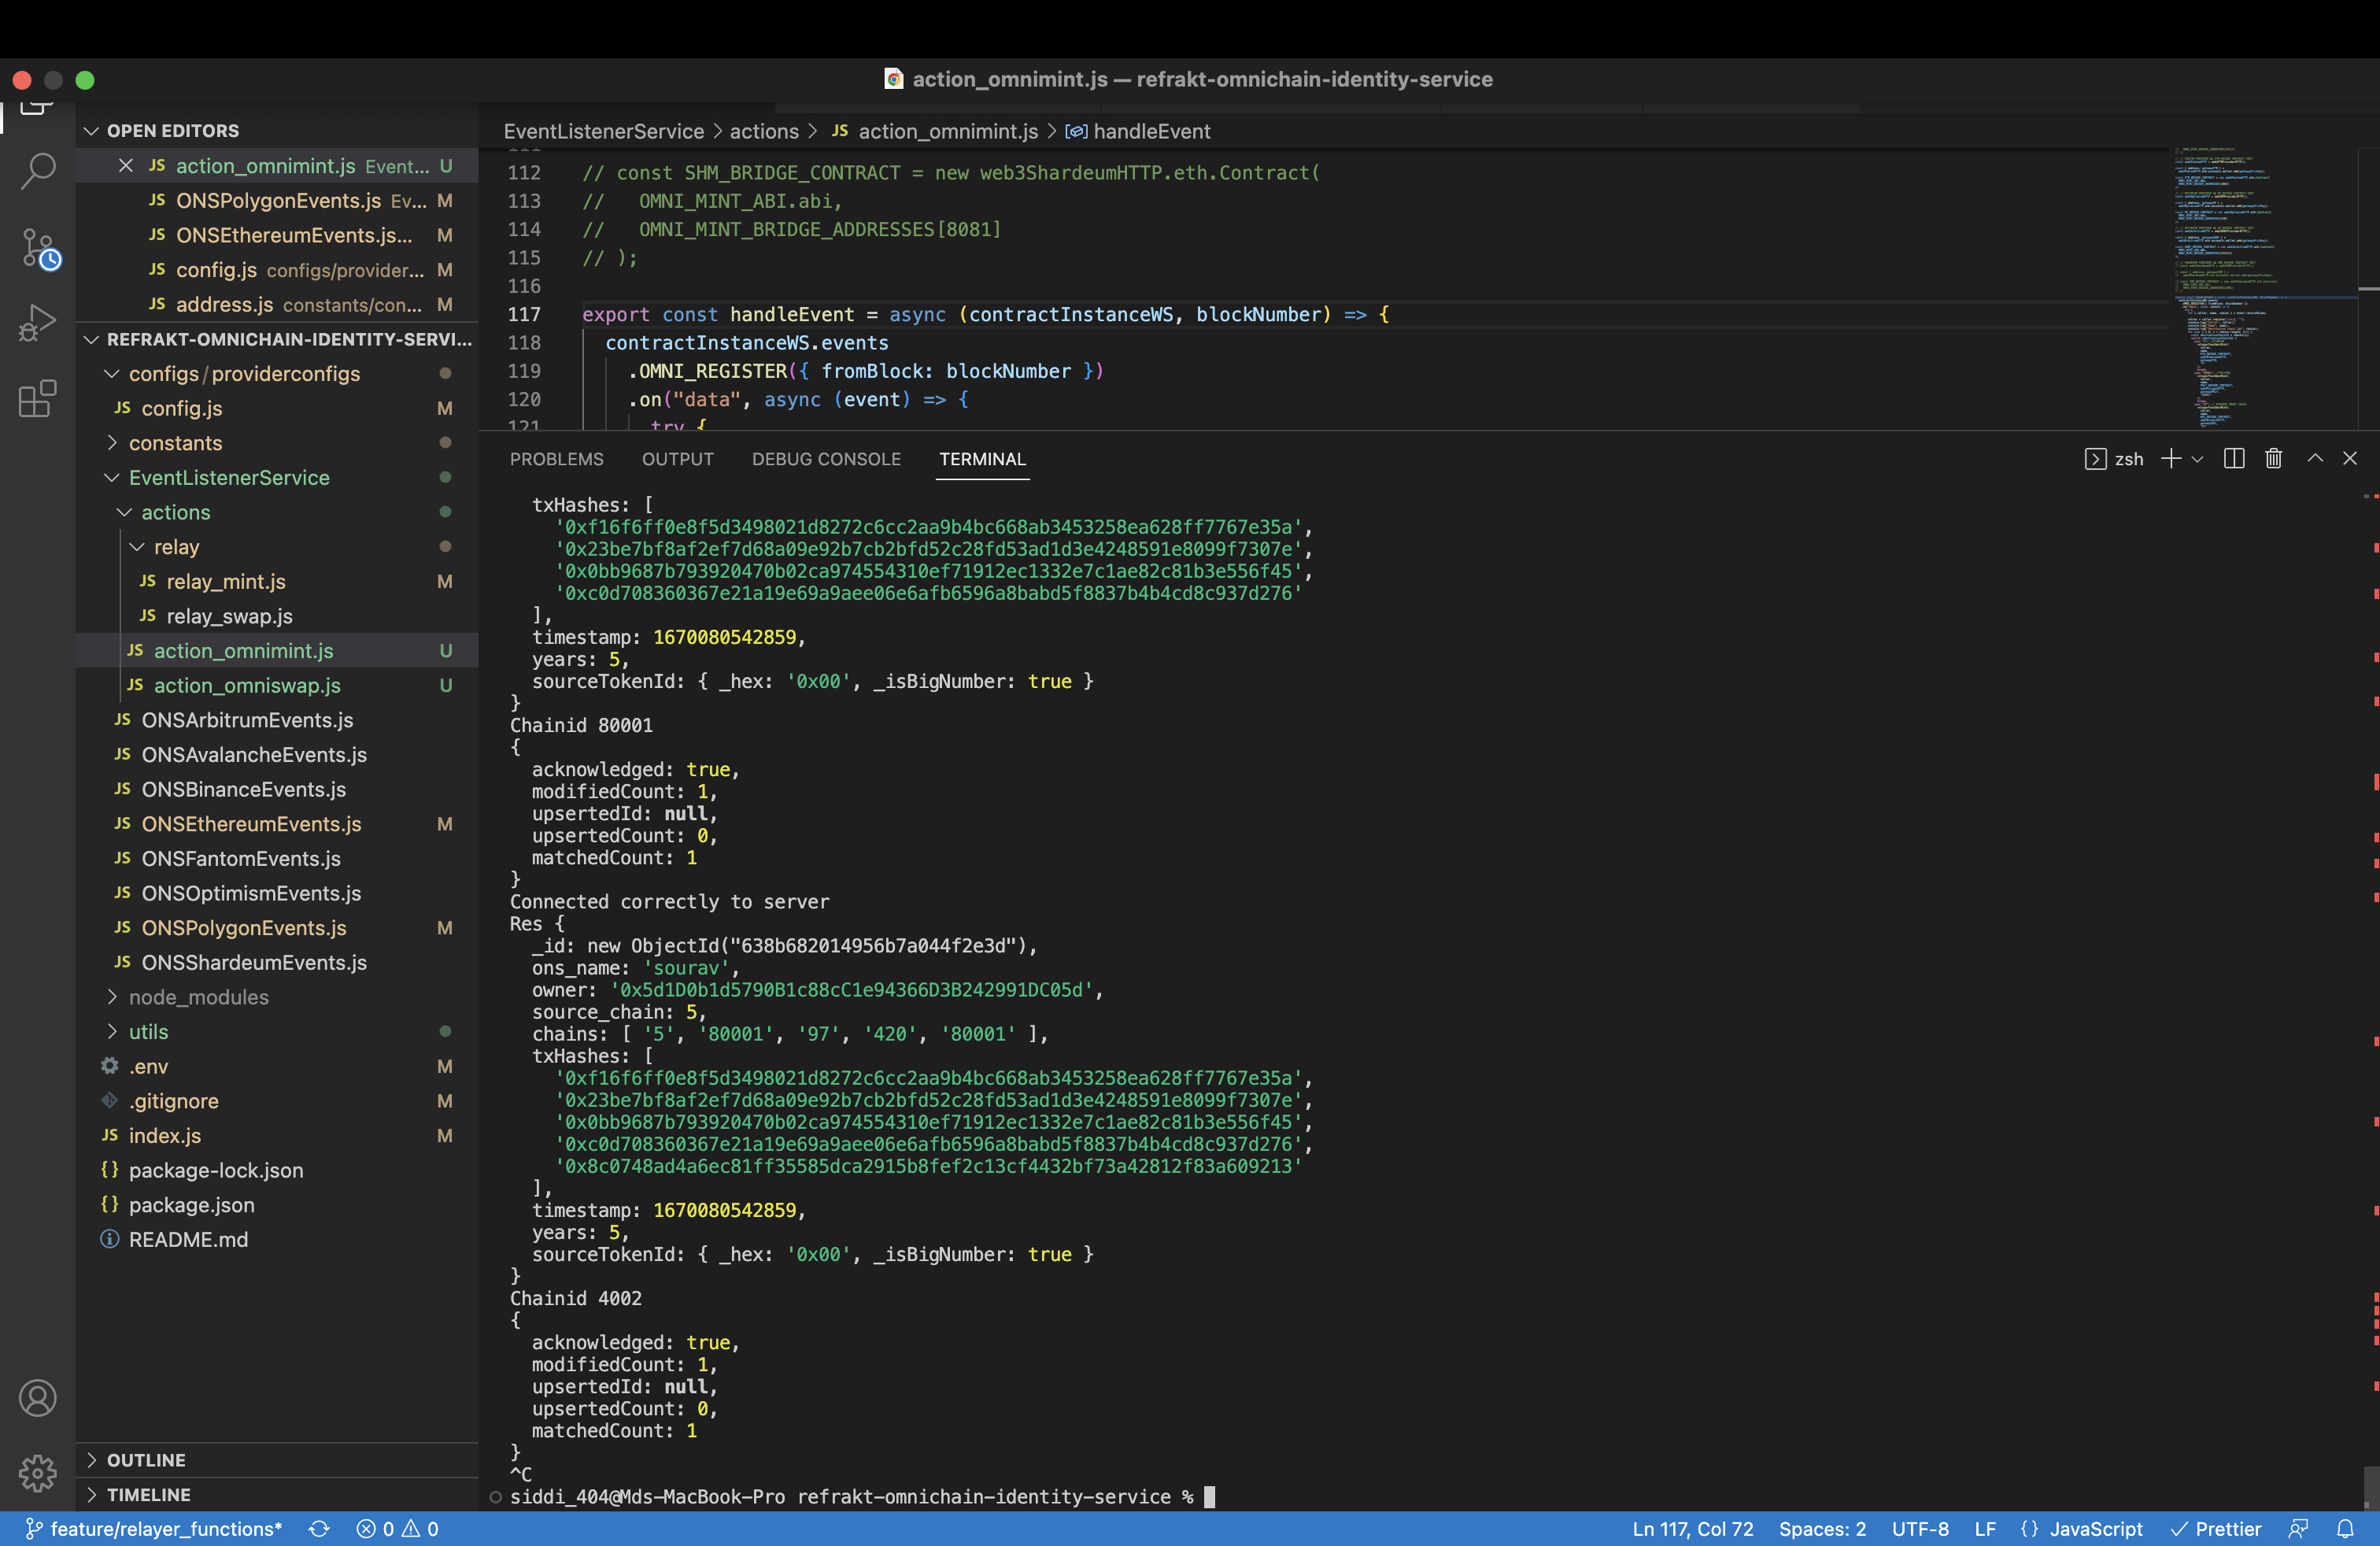This screenshot has width=2380, height=1546.
Task: Collapse the EventListenerService folder
Action: click(x=276, y=478)
